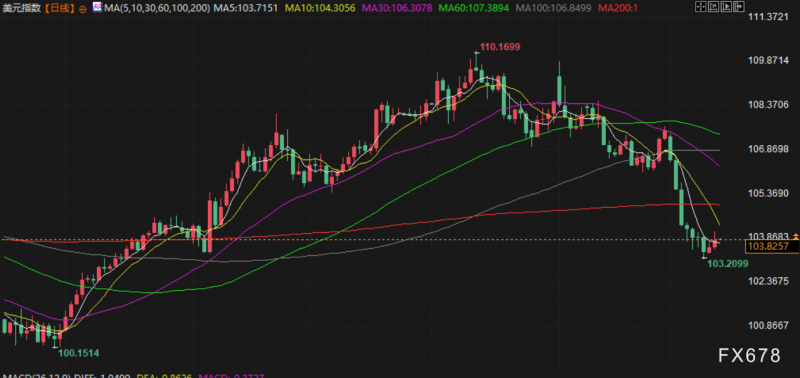Click the orange circled-plus icon beside 日线
Image resolution: width=800 pixels, height=378 pixels.
click(83, 8)
